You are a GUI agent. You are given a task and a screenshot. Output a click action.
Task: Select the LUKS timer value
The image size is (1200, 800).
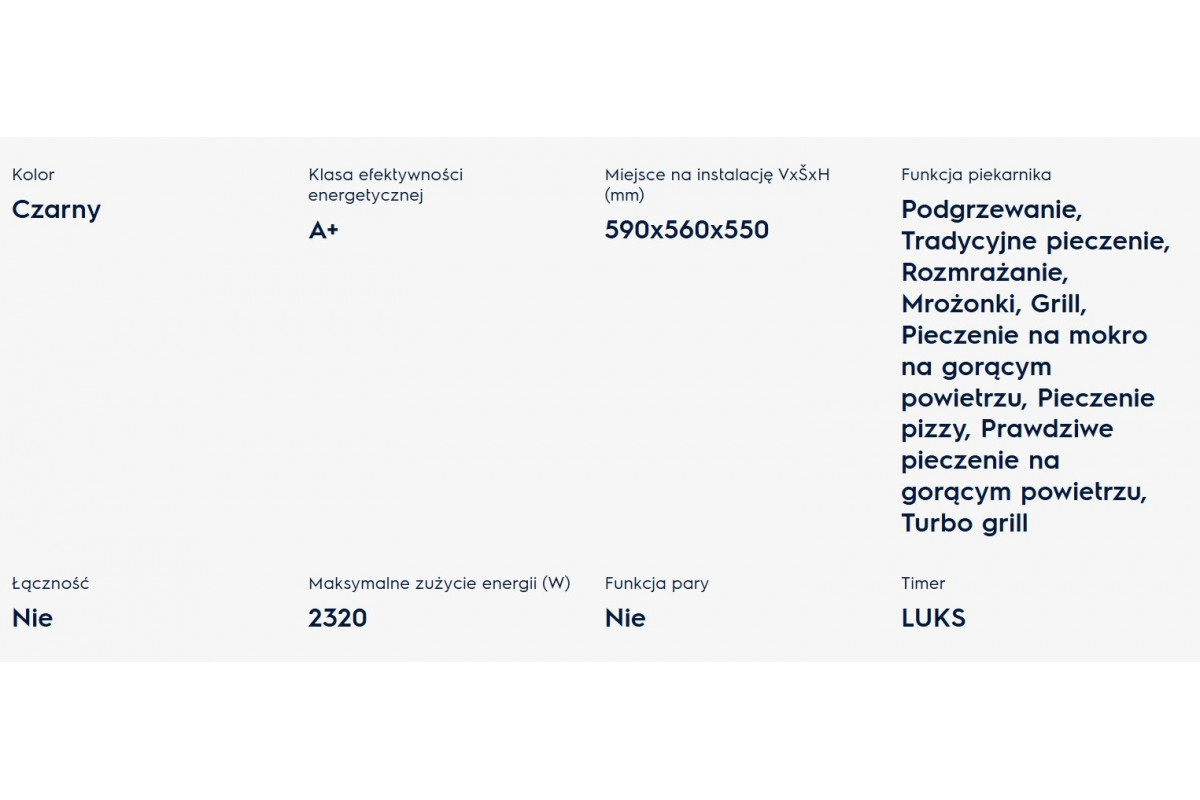point(933,618)
